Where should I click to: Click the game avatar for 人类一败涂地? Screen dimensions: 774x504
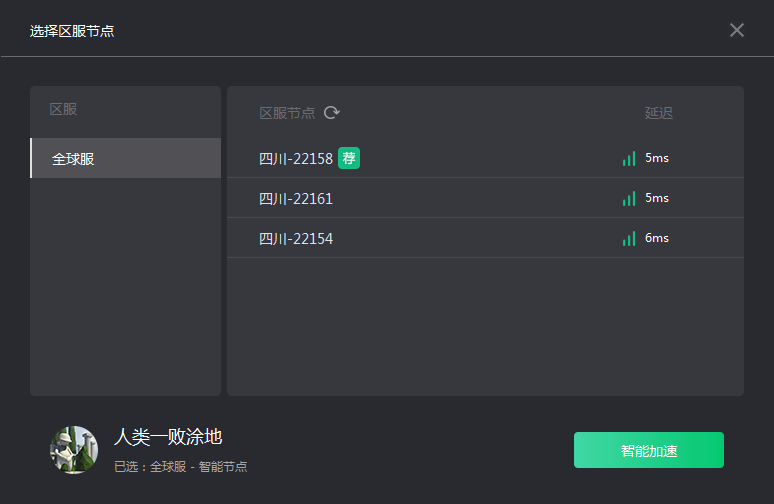coord(74,450)
